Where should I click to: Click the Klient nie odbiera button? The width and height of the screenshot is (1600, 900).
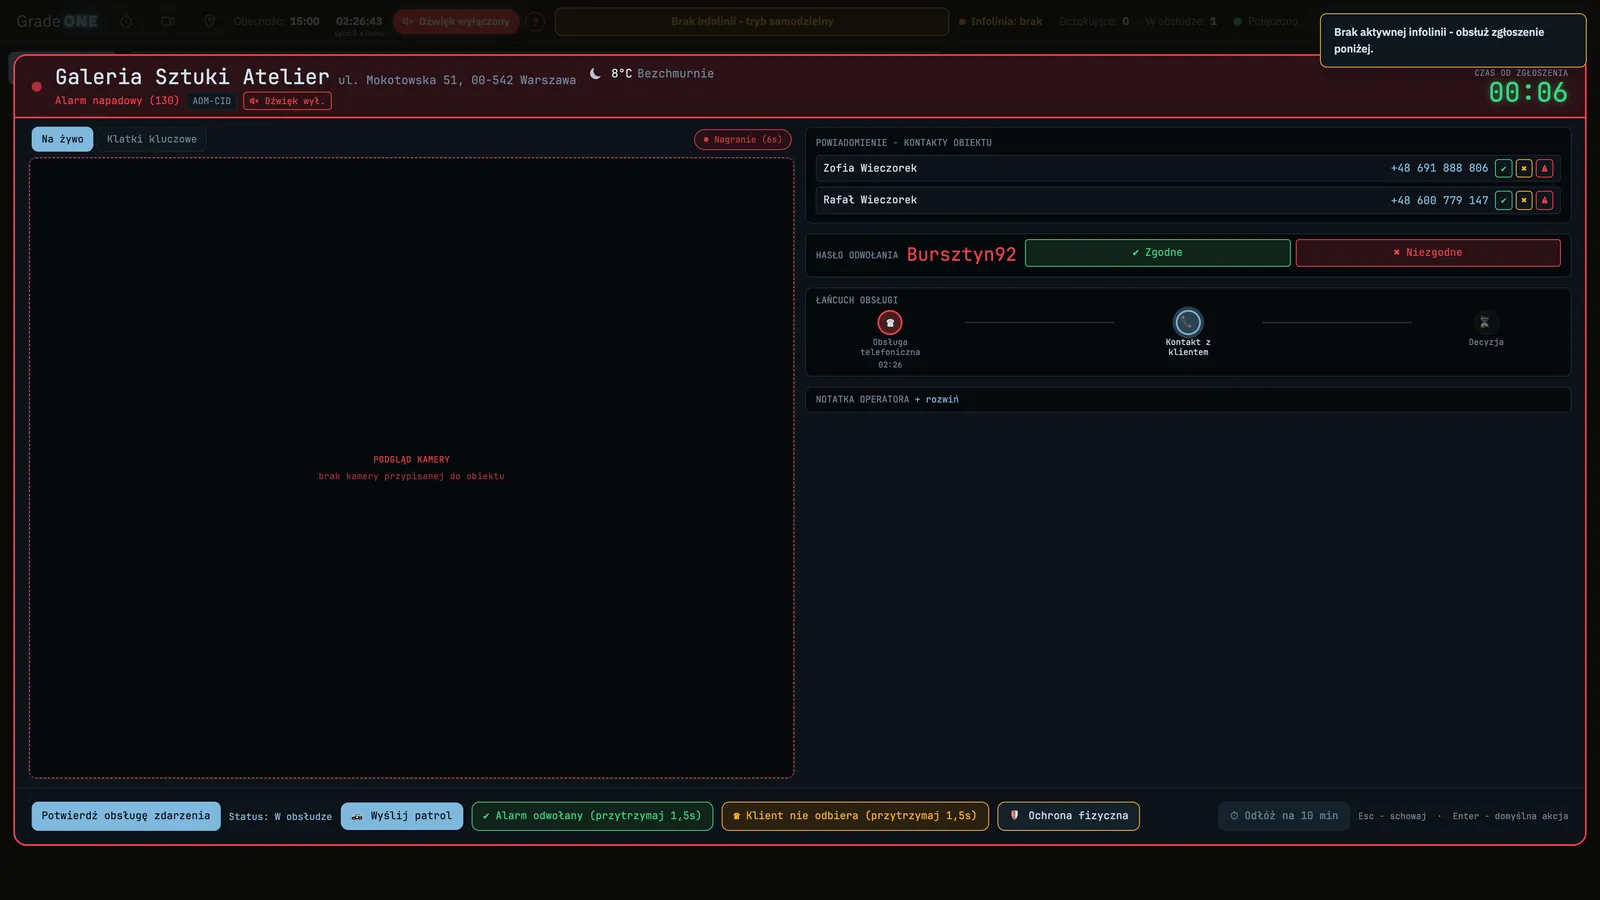855,816
